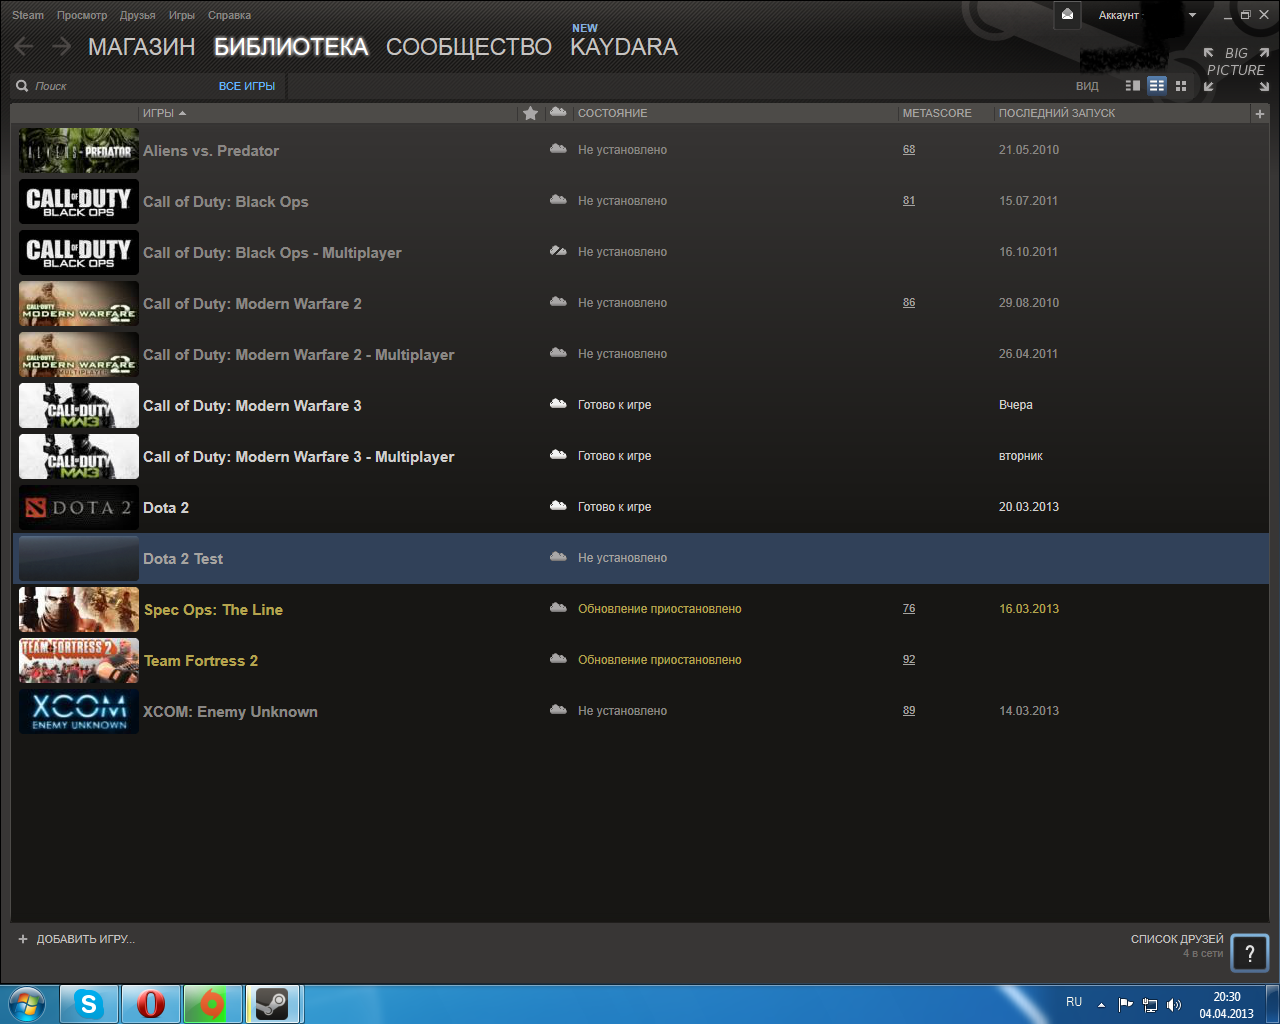Open Metascore 92 link for Team Fortress 2
The width and height of the screenshot is (1280, 1024).
click(x=909, y=660)
